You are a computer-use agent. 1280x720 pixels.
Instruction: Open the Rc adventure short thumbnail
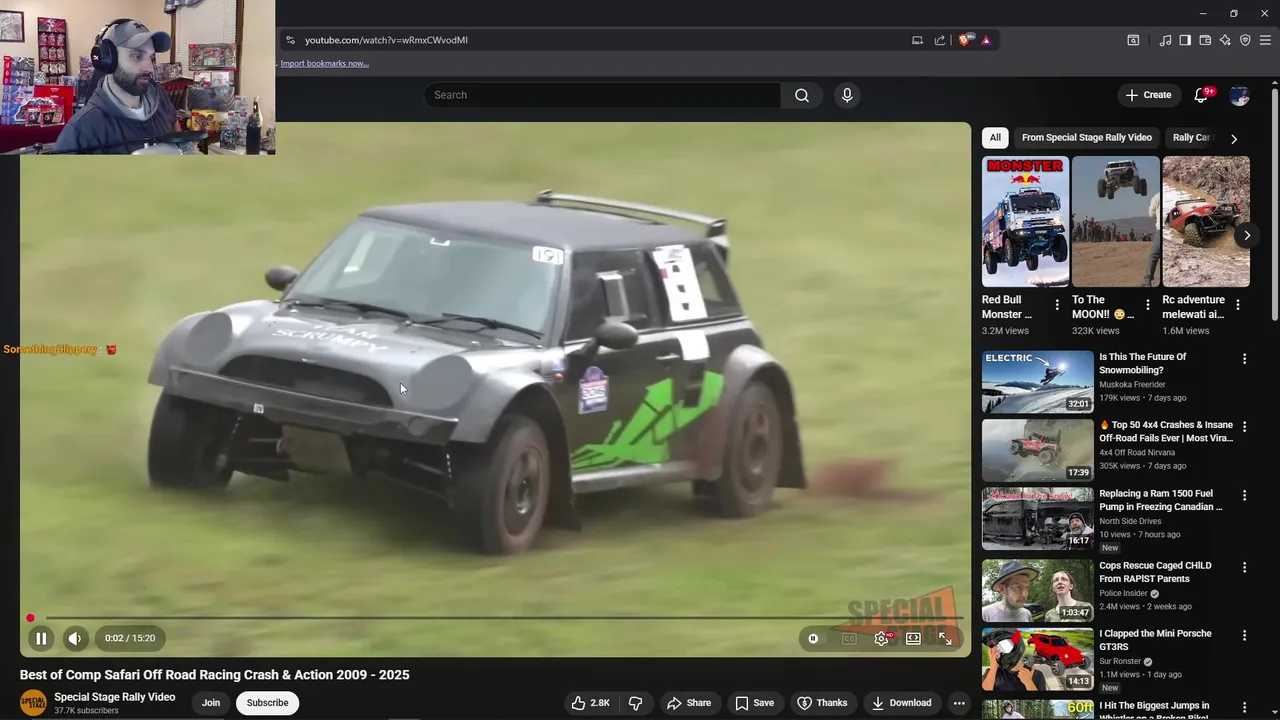pyautogui.click(x=1206, y=222)
